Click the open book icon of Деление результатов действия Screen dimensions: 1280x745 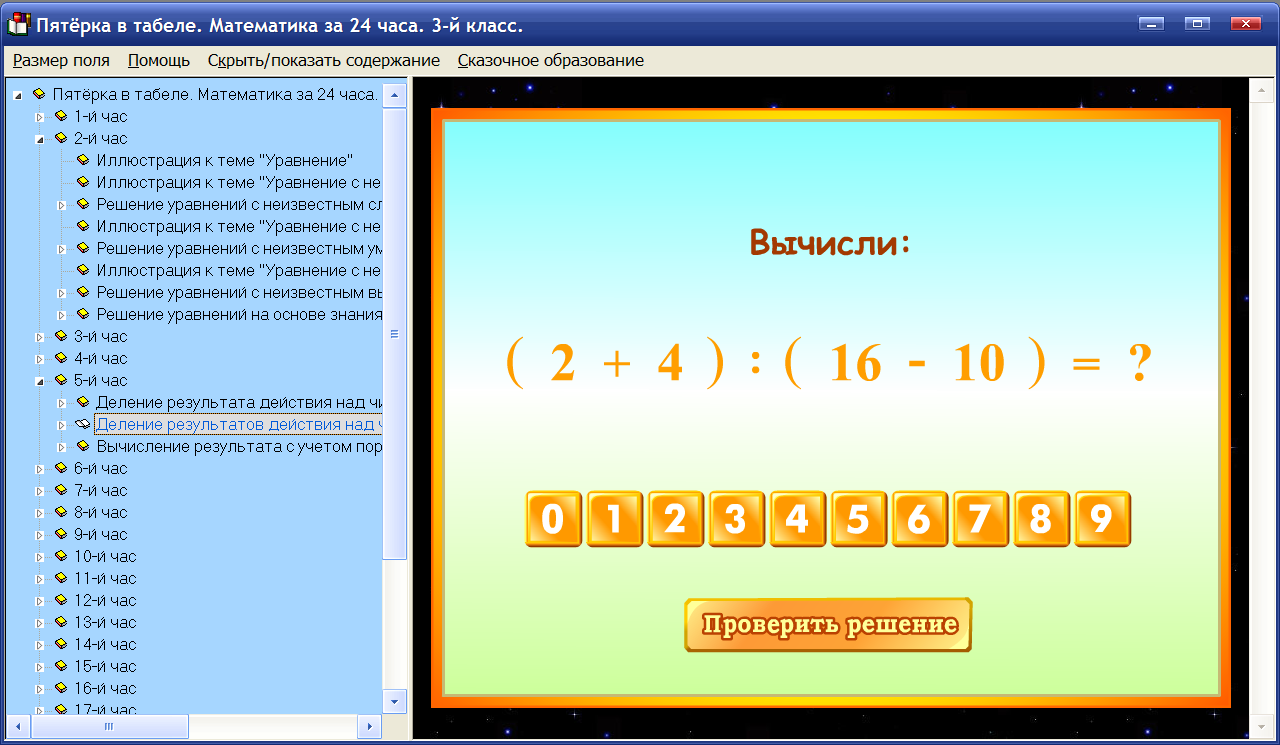coord(83,424)
